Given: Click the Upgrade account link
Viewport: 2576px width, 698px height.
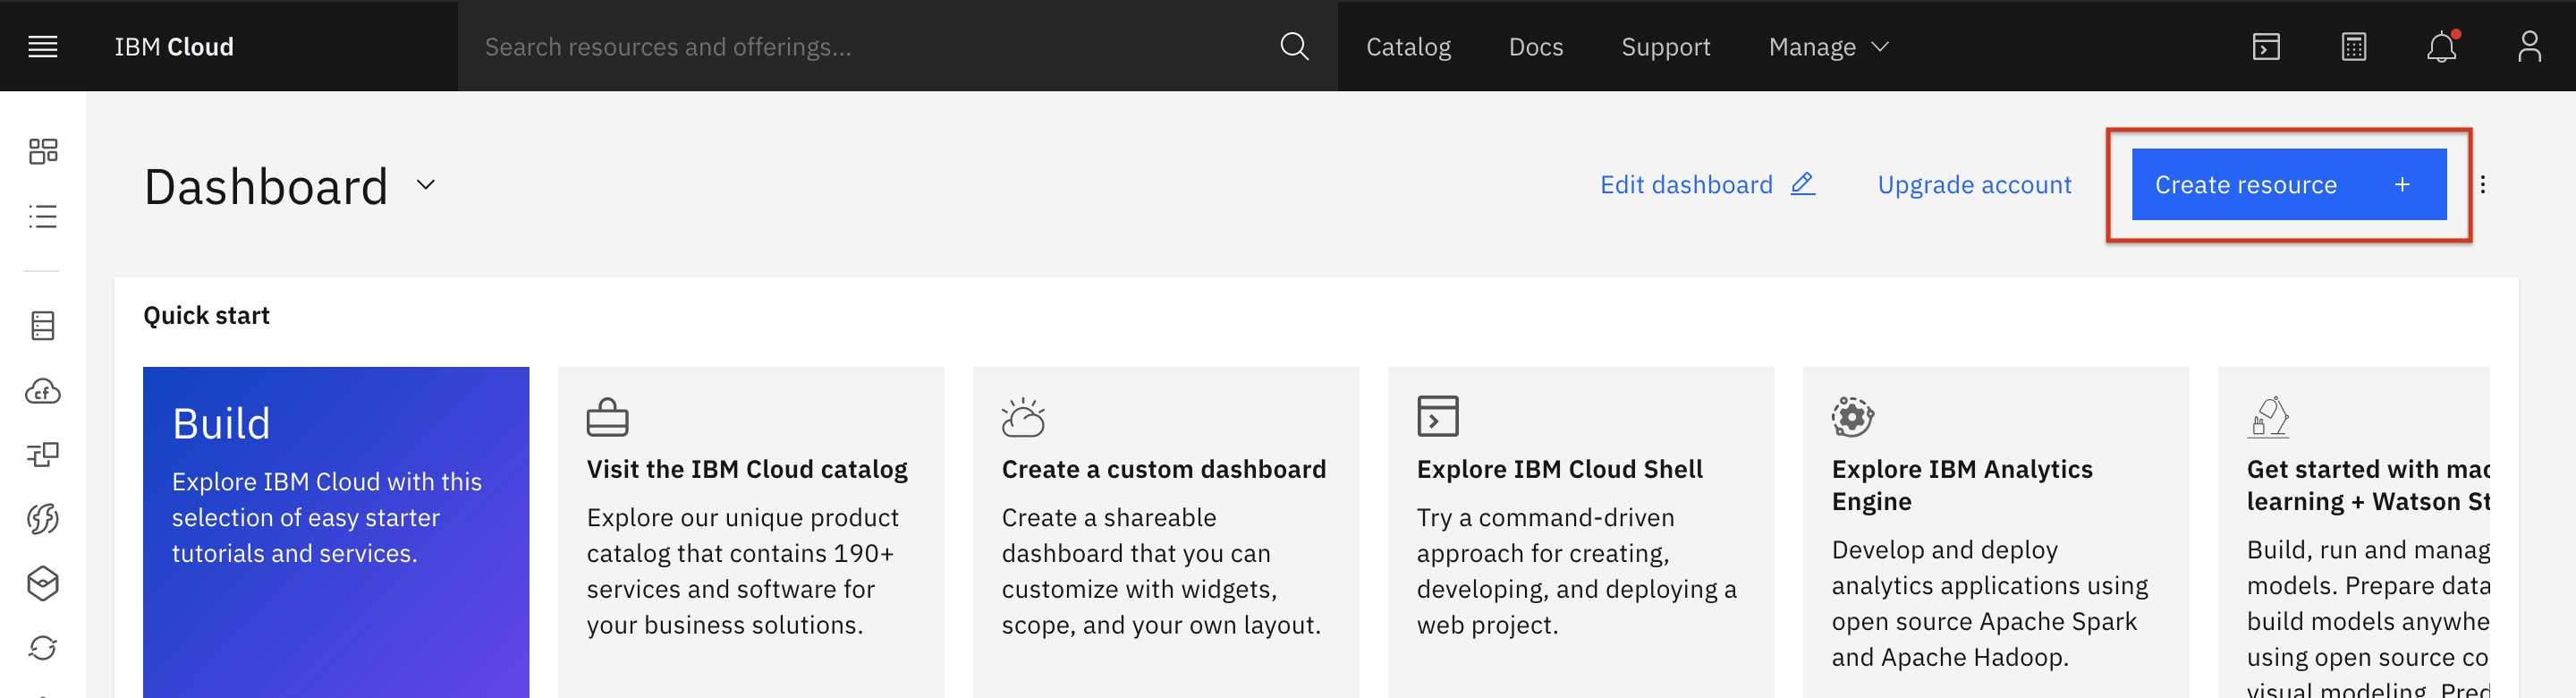Looking at the screenshot, I should click(x=1974, y=185).
